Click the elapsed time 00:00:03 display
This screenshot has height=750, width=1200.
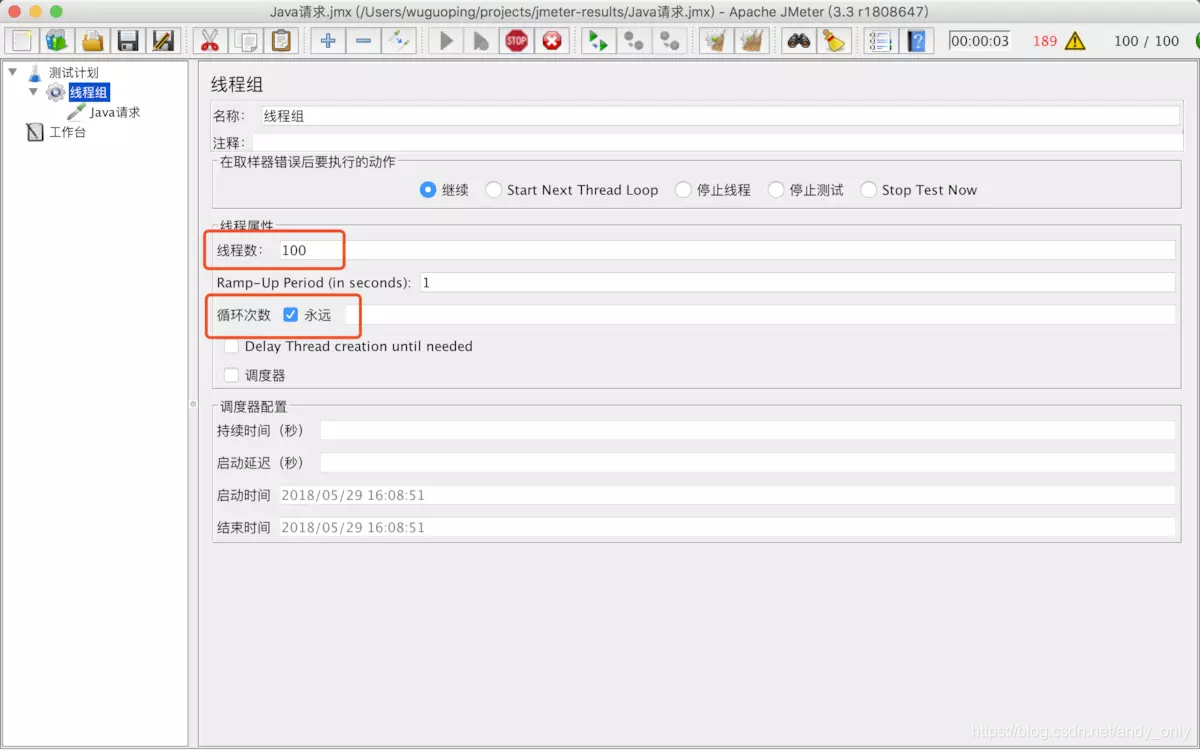[979, 41]
